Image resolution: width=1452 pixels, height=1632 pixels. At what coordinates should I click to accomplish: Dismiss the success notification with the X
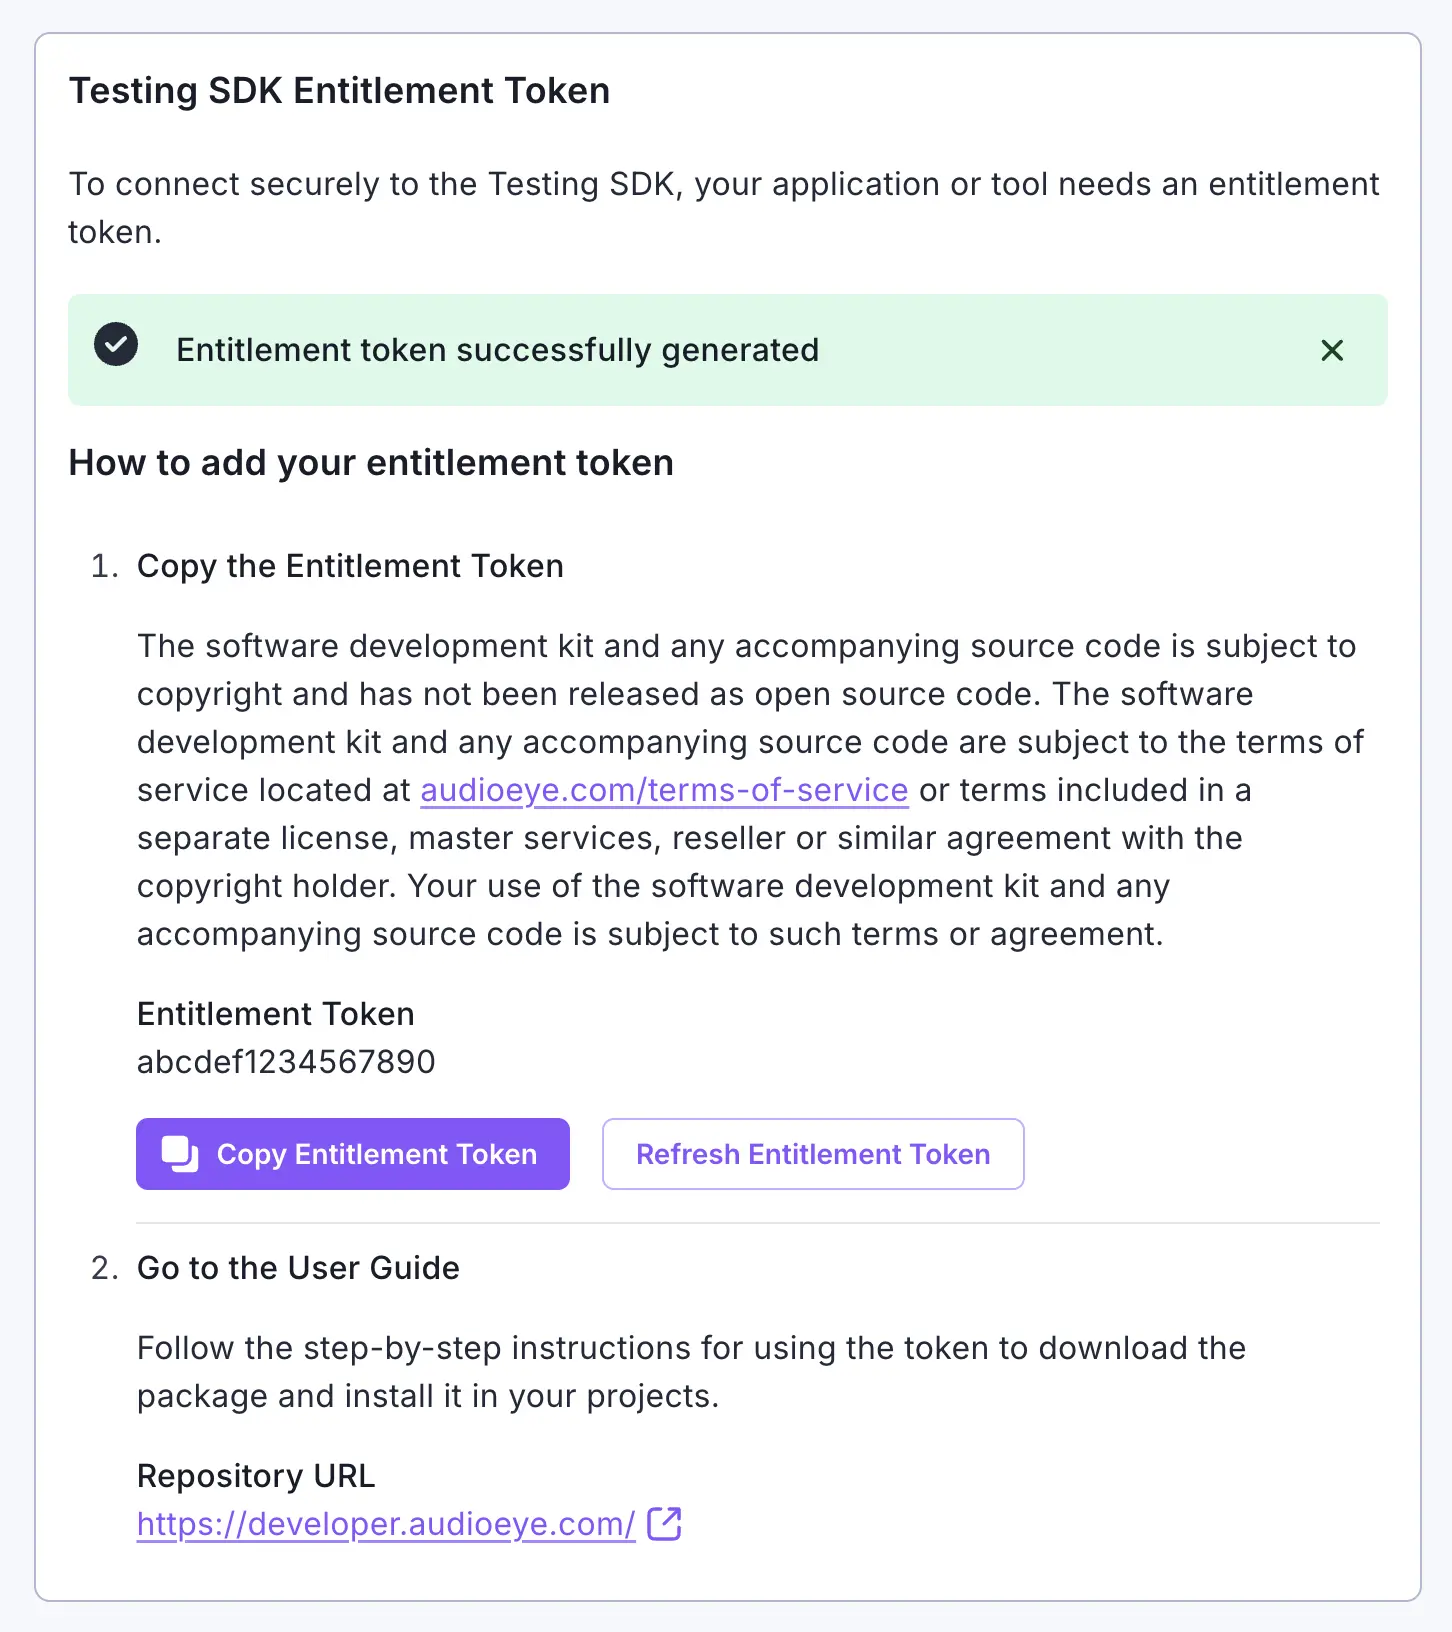(1332, 351)
